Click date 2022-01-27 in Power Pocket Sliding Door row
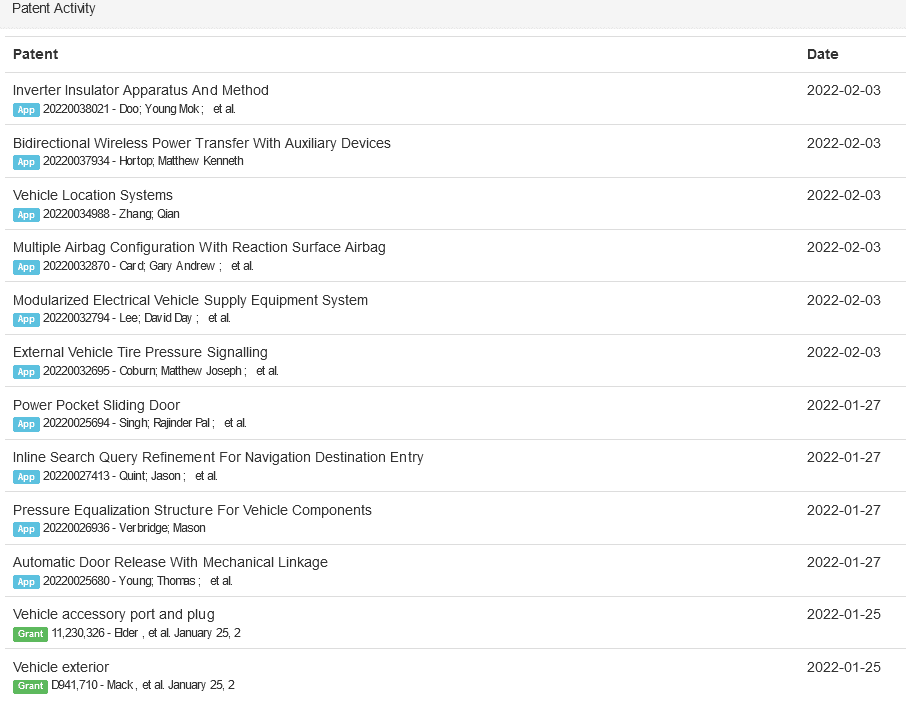 point(844,405)
